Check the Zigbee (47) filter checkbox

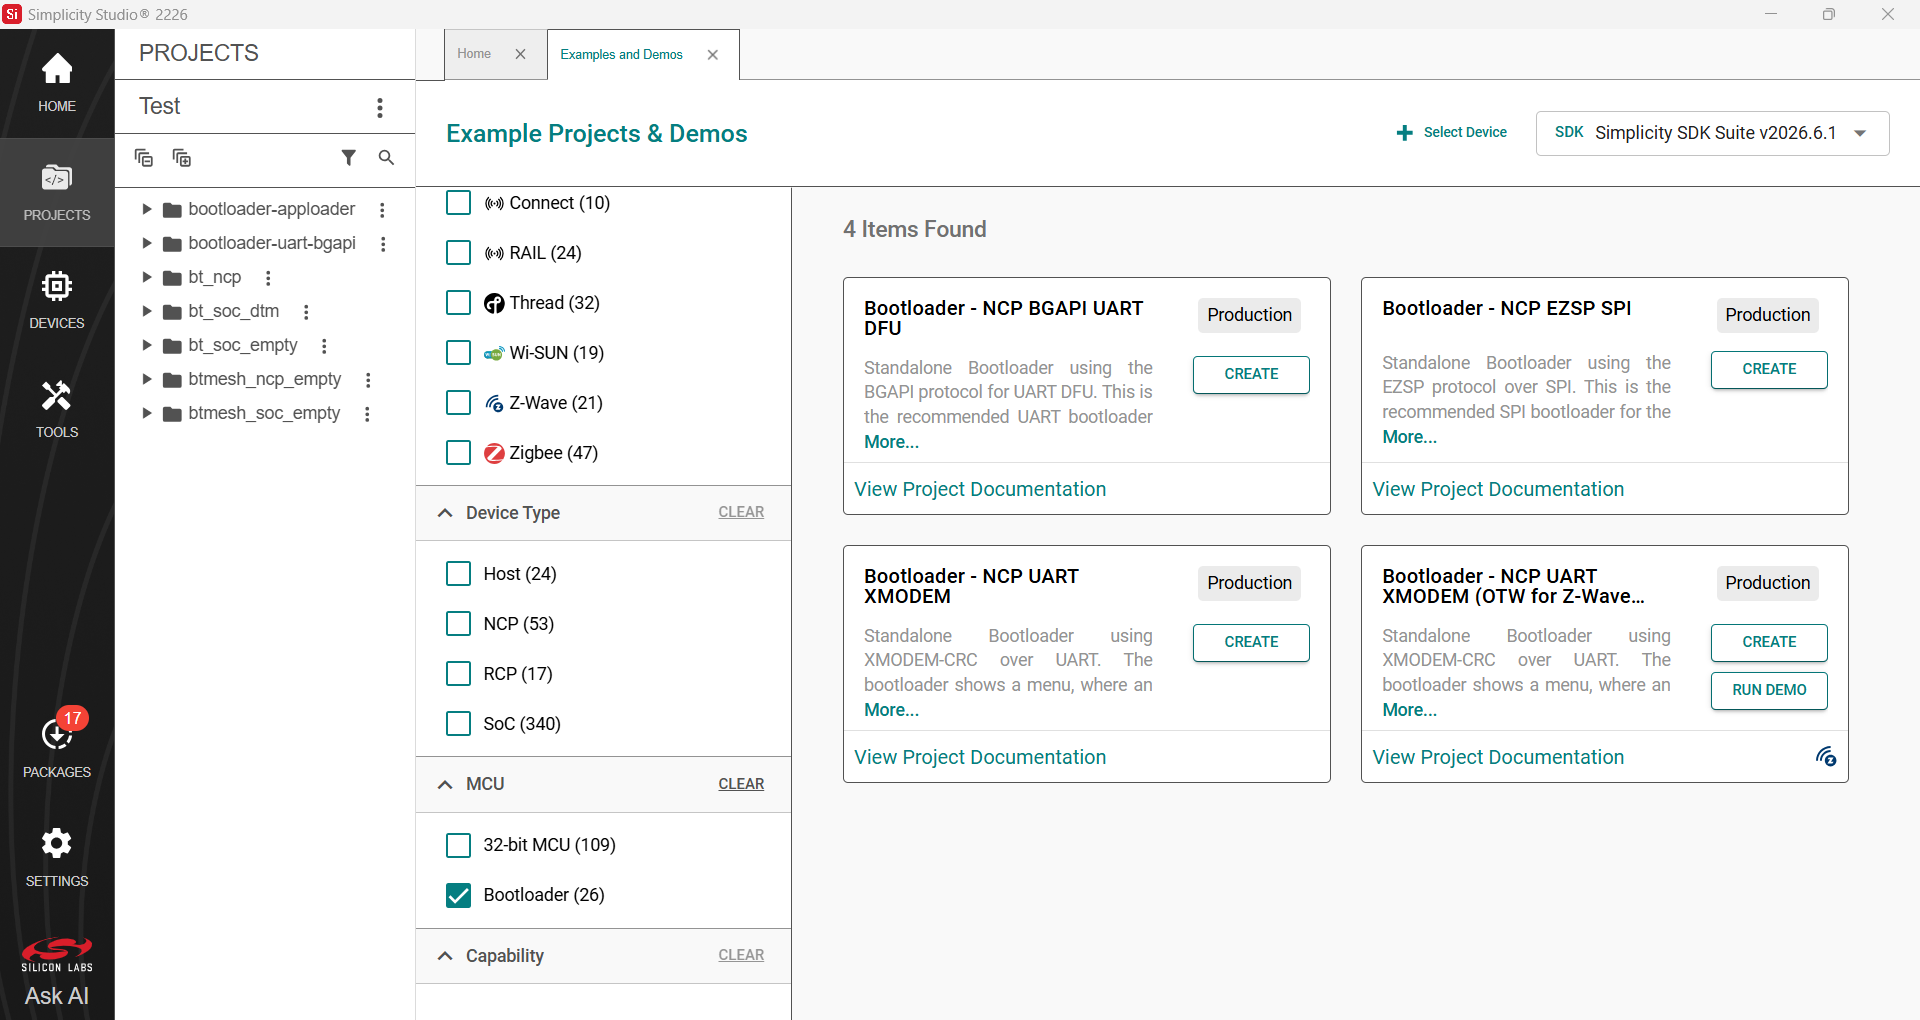(x=459, y=453)
